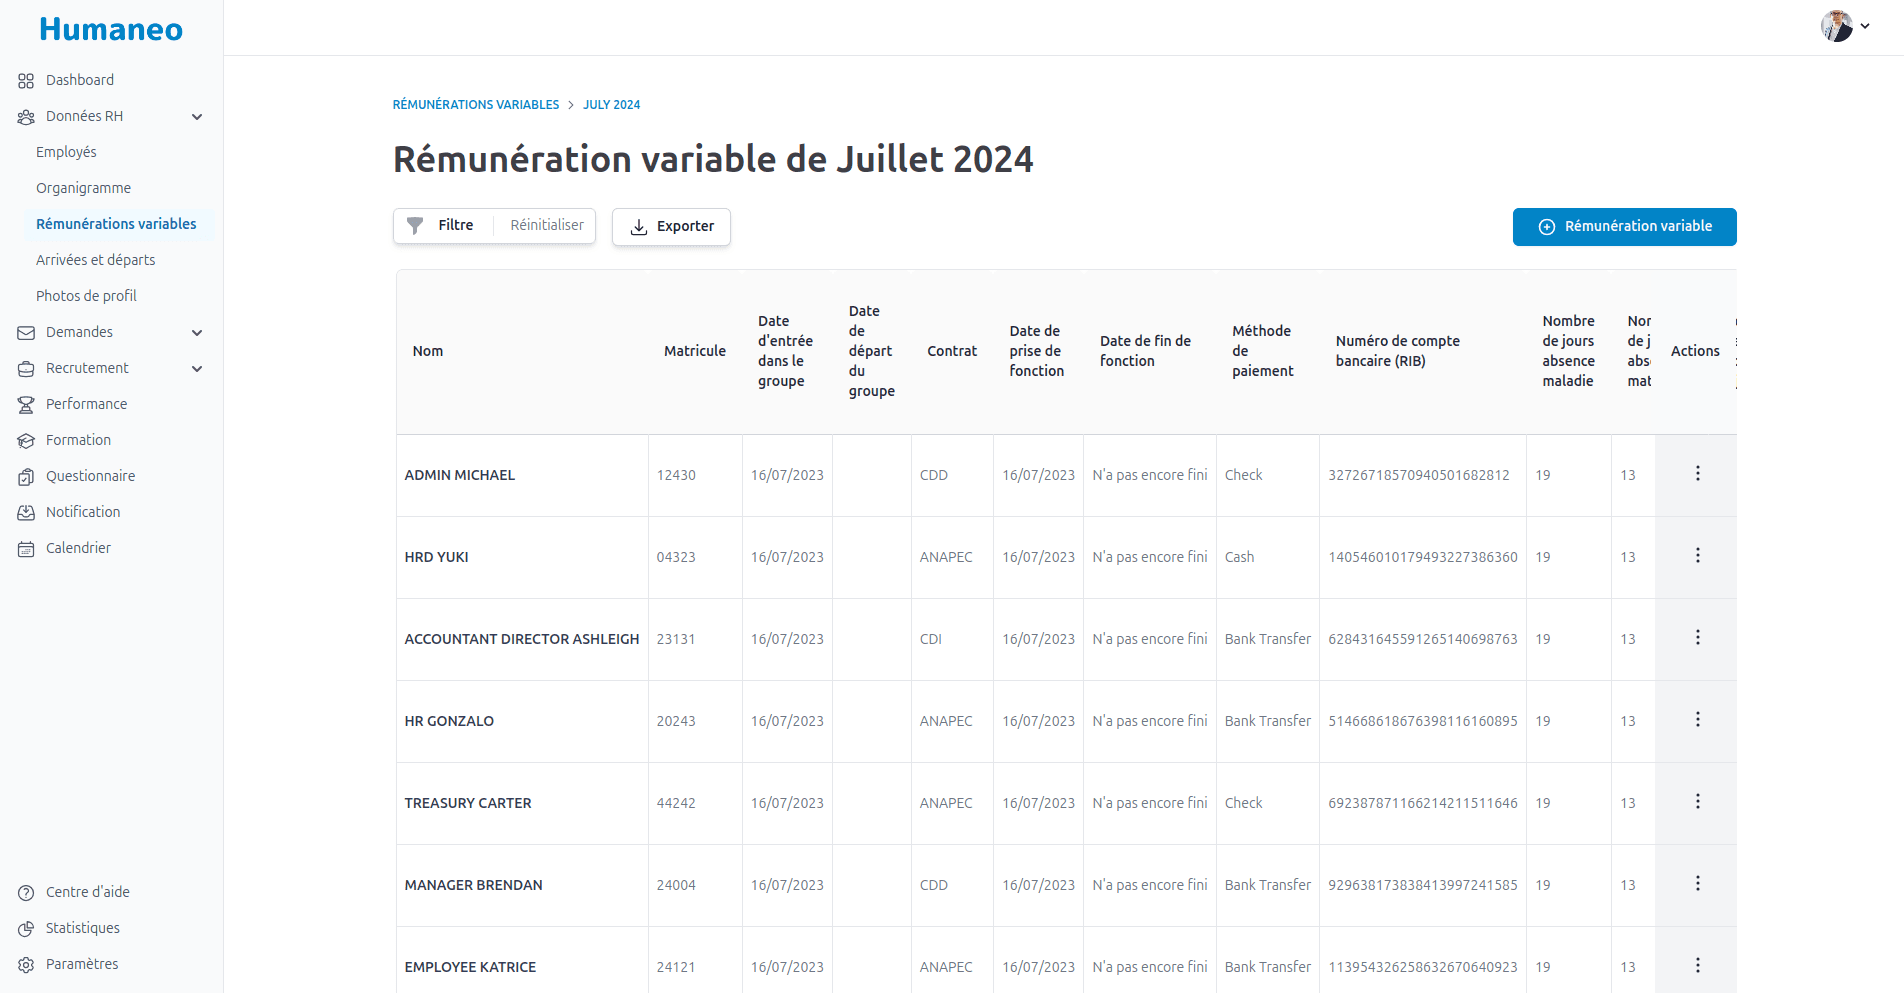Open three-dot menu for MANAGER BRENDAN

[1697, 884]
